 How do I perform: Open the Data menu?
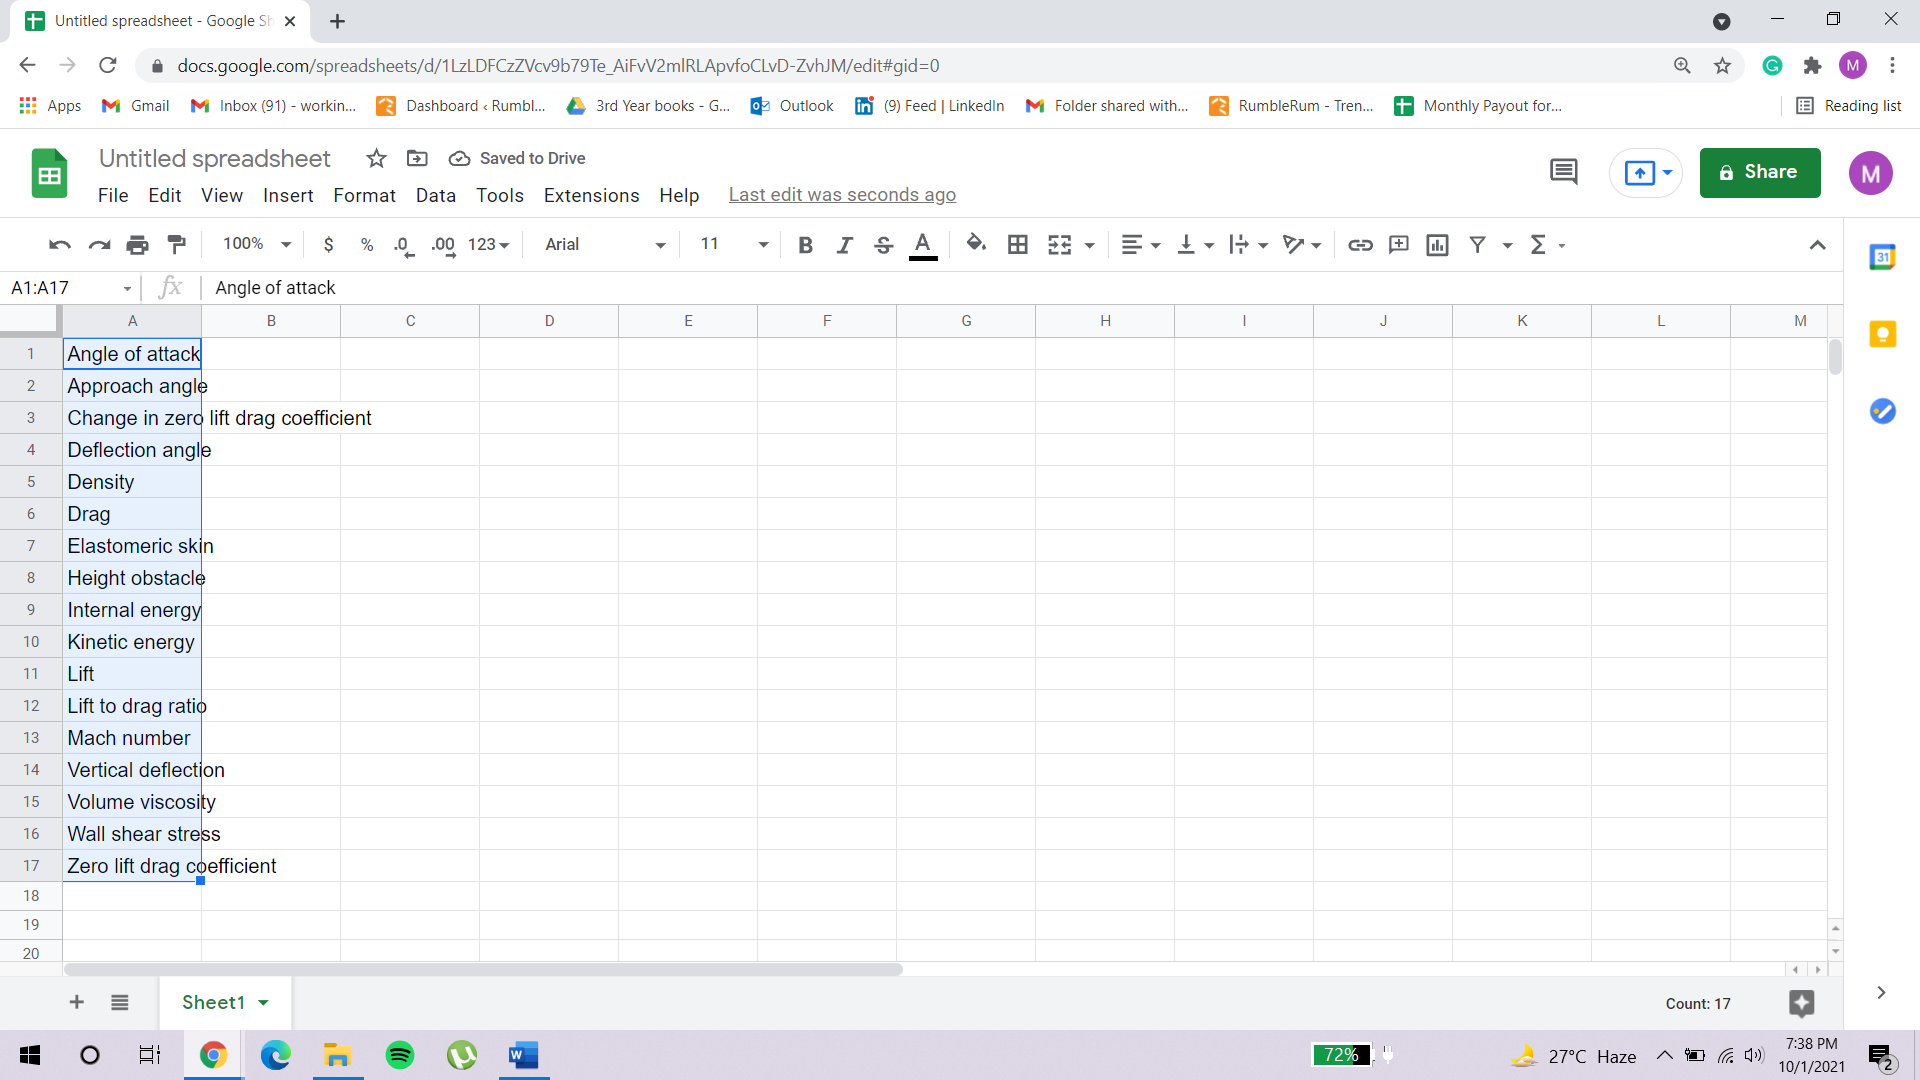436,196
